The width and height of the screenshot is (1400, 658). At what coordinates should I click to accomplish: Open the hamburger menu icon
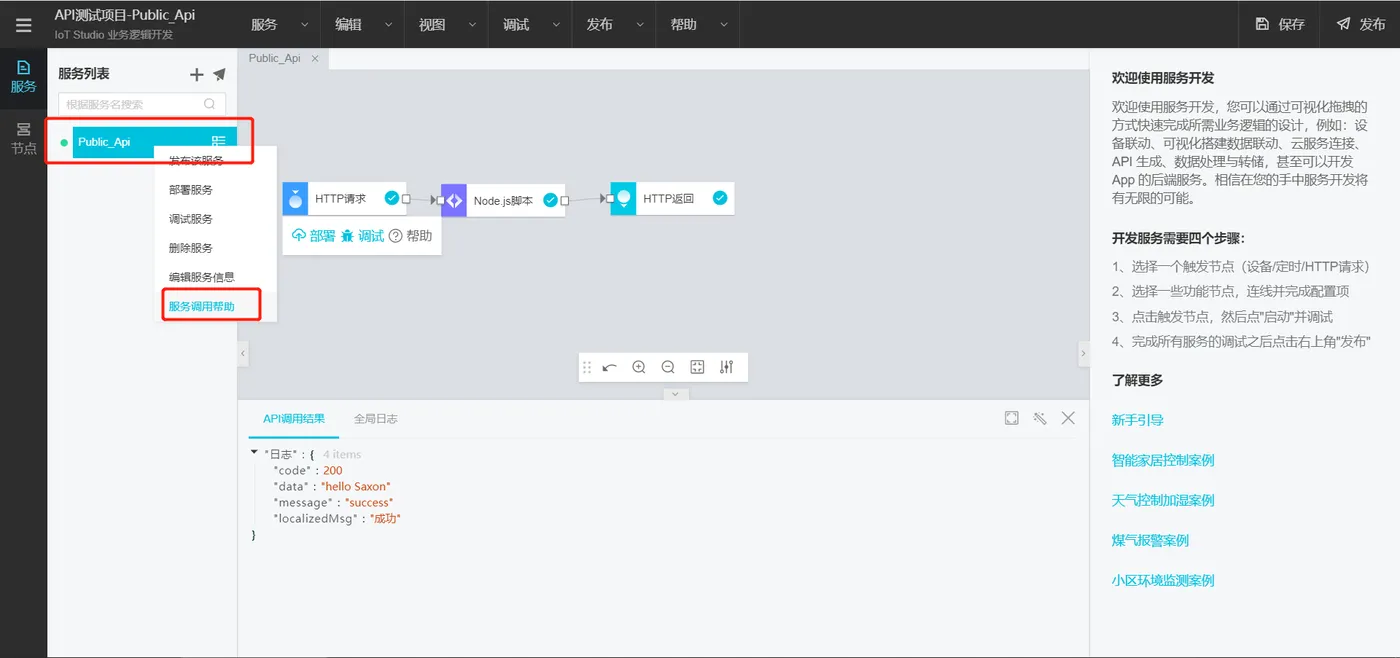(x=23, y=25)
